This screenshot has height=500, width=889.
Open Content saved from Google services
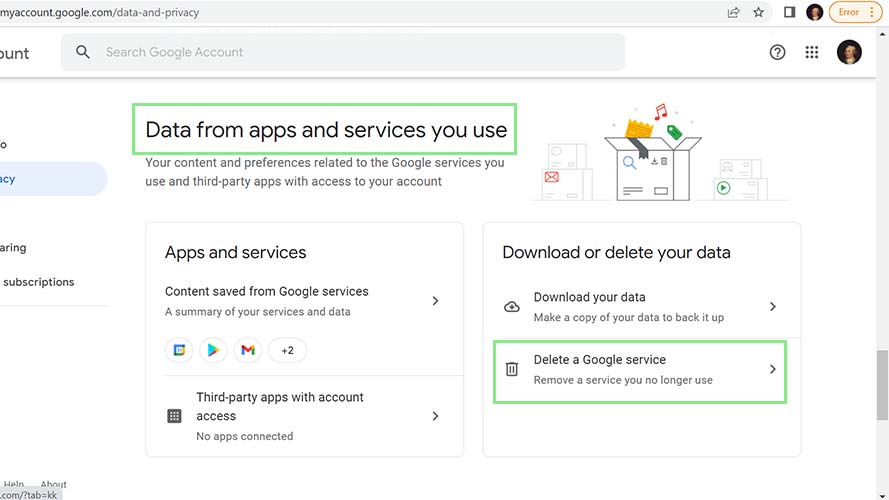pos(304,300)
